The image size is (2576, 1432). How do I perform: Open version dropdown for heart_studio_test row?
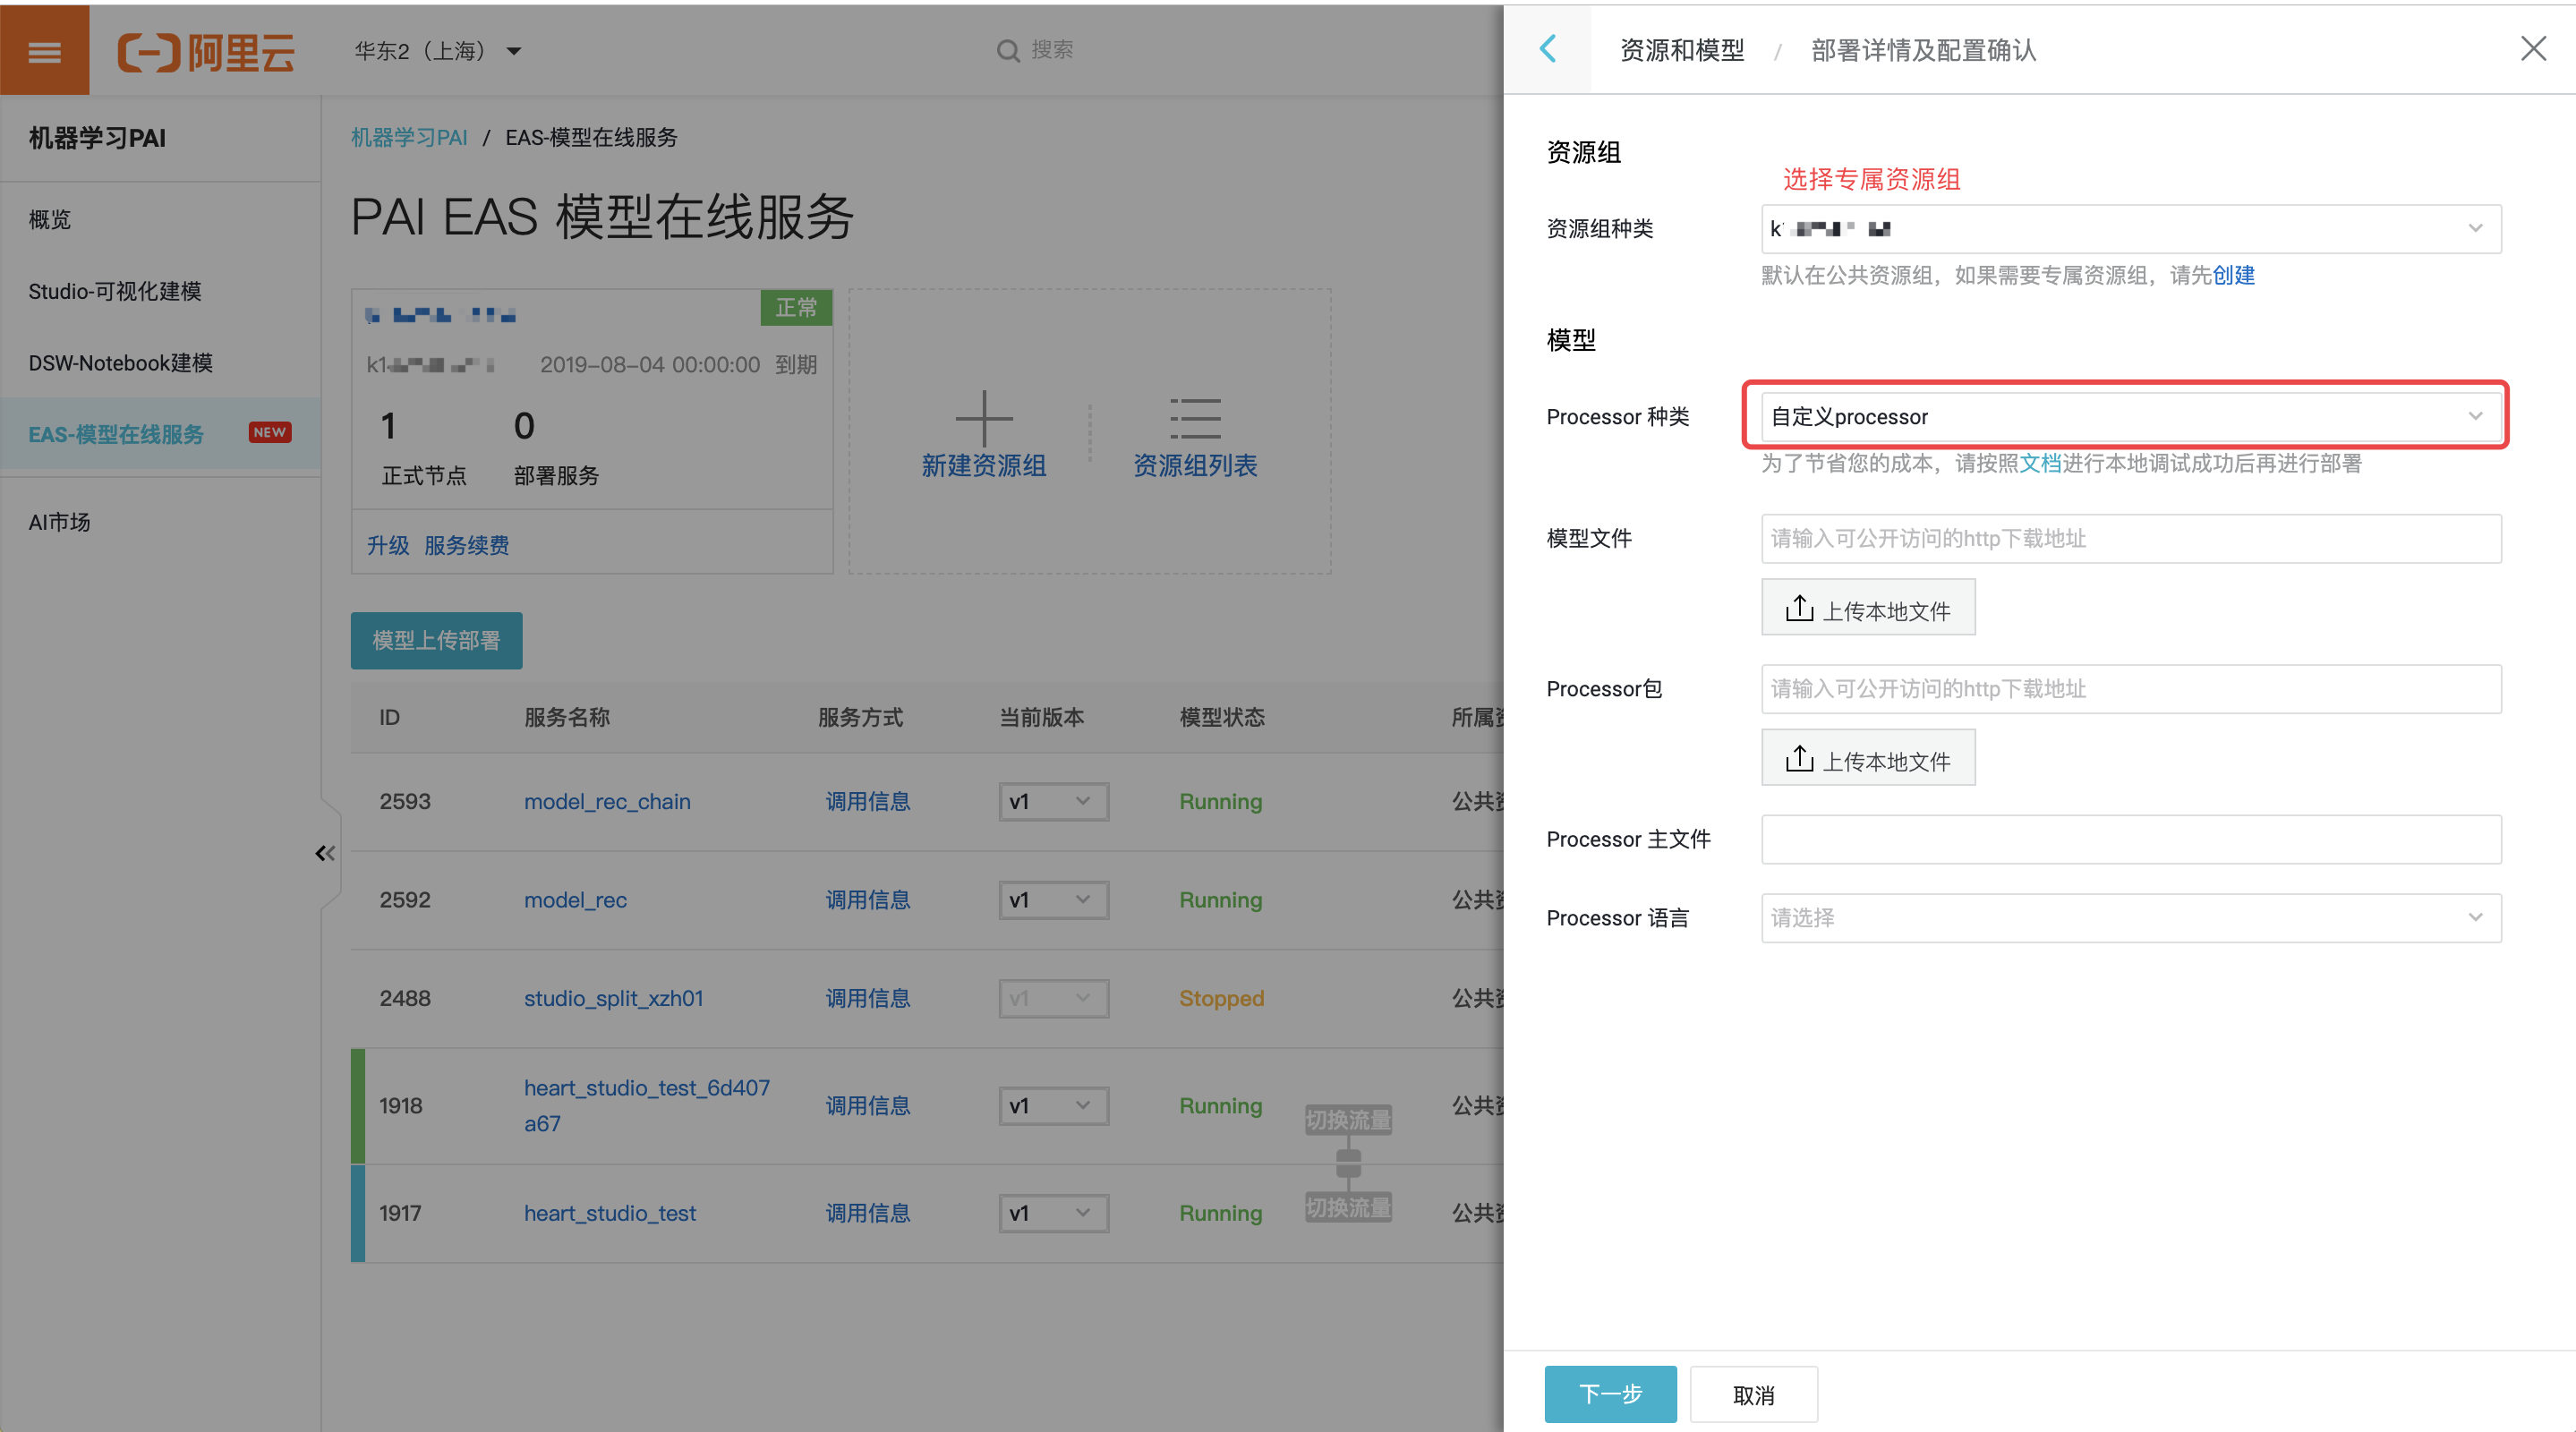coord(1053,1213)
